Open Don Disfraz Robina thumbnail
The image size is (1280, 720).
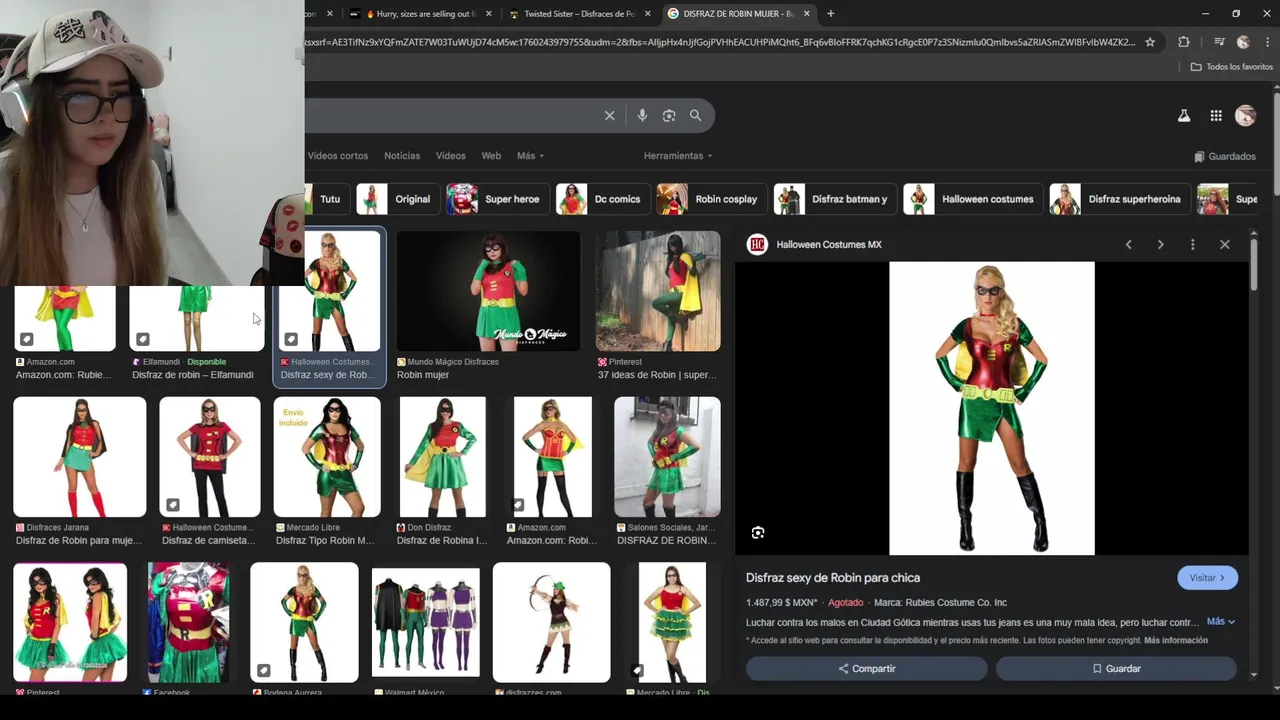[x=443, y=457]
